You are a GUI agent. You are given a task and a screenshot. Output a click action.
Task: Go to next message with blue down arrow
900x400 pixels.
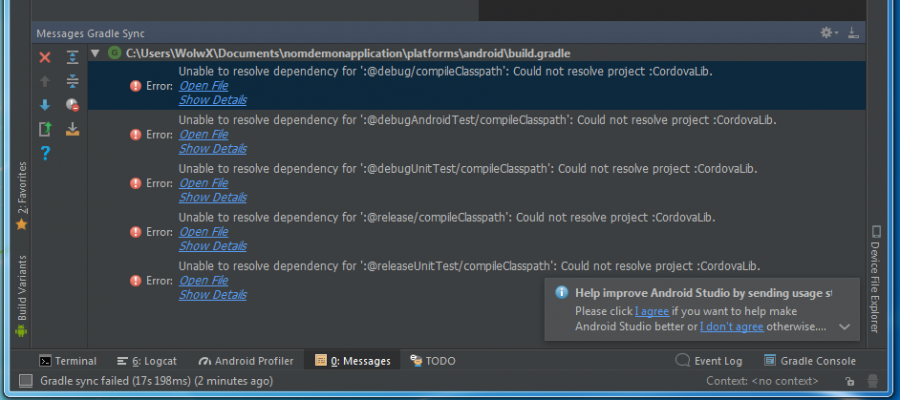click(45, 105)
